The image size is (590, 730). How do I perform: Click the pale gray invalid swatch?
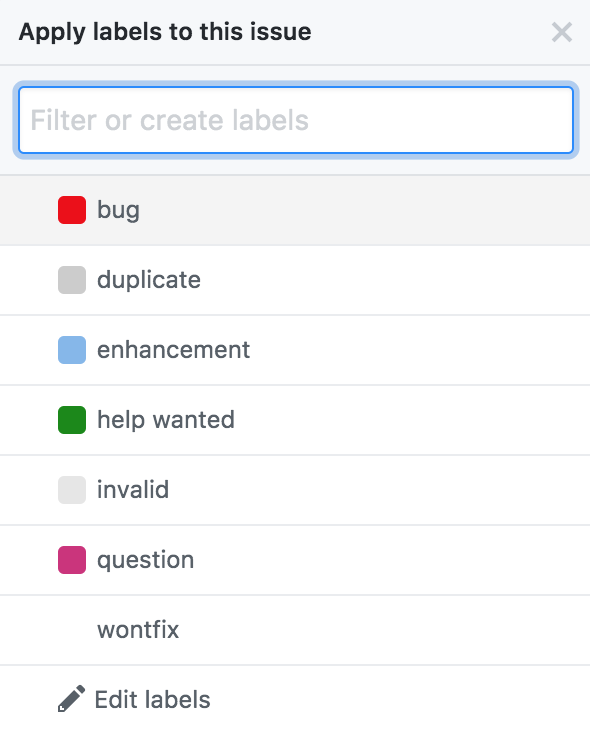tap(72, 490)
